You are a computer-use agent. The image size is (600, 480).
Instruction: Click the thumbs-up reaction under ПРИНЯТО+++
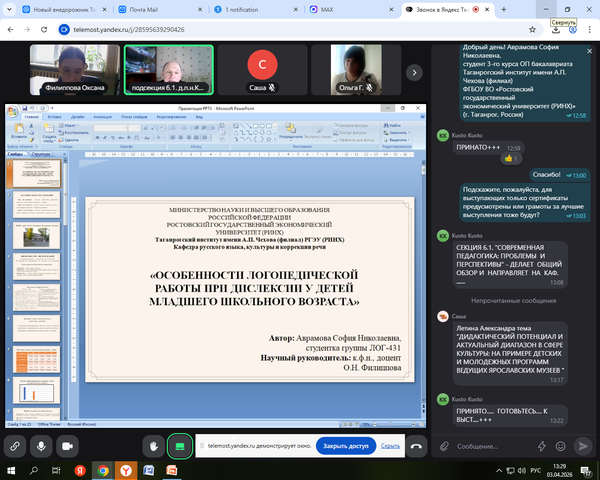[x=512, y=158]
